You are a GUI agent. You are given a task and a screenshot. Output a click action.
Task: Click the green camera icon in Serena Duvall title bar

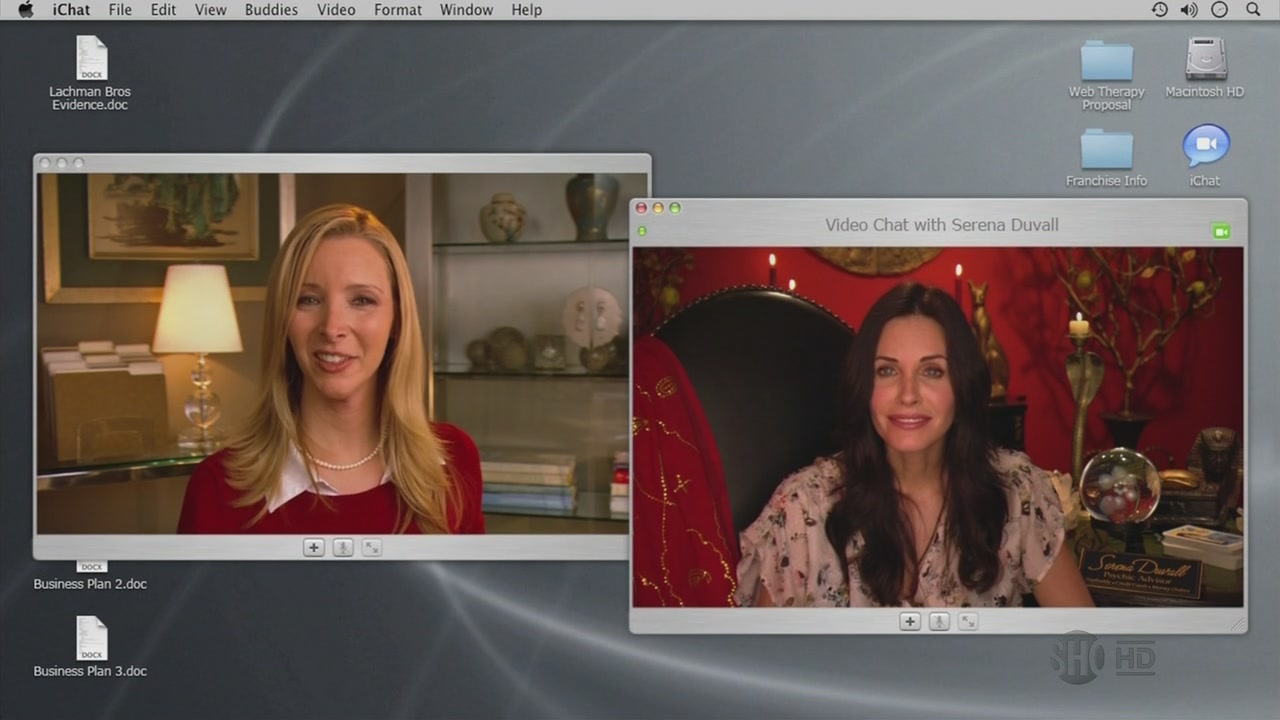click(x=1221, y=231)
